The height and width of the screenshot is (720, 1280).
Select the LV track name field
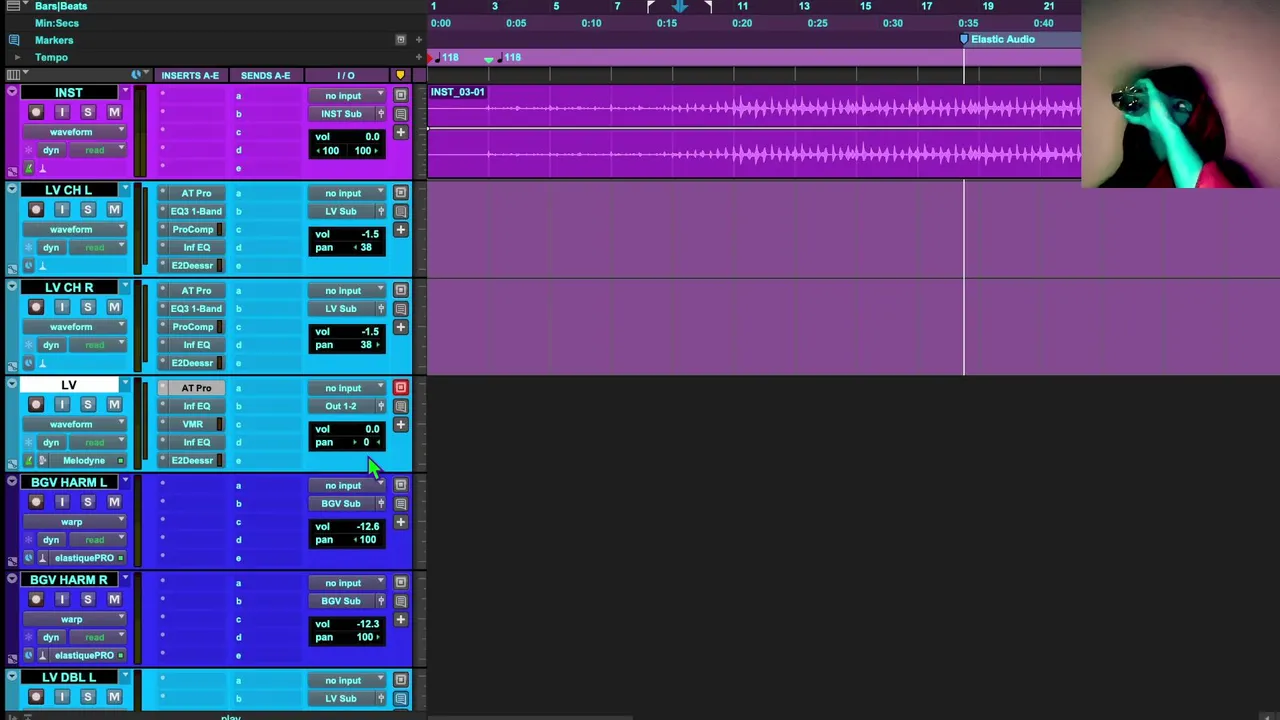(x=68, y=385)
